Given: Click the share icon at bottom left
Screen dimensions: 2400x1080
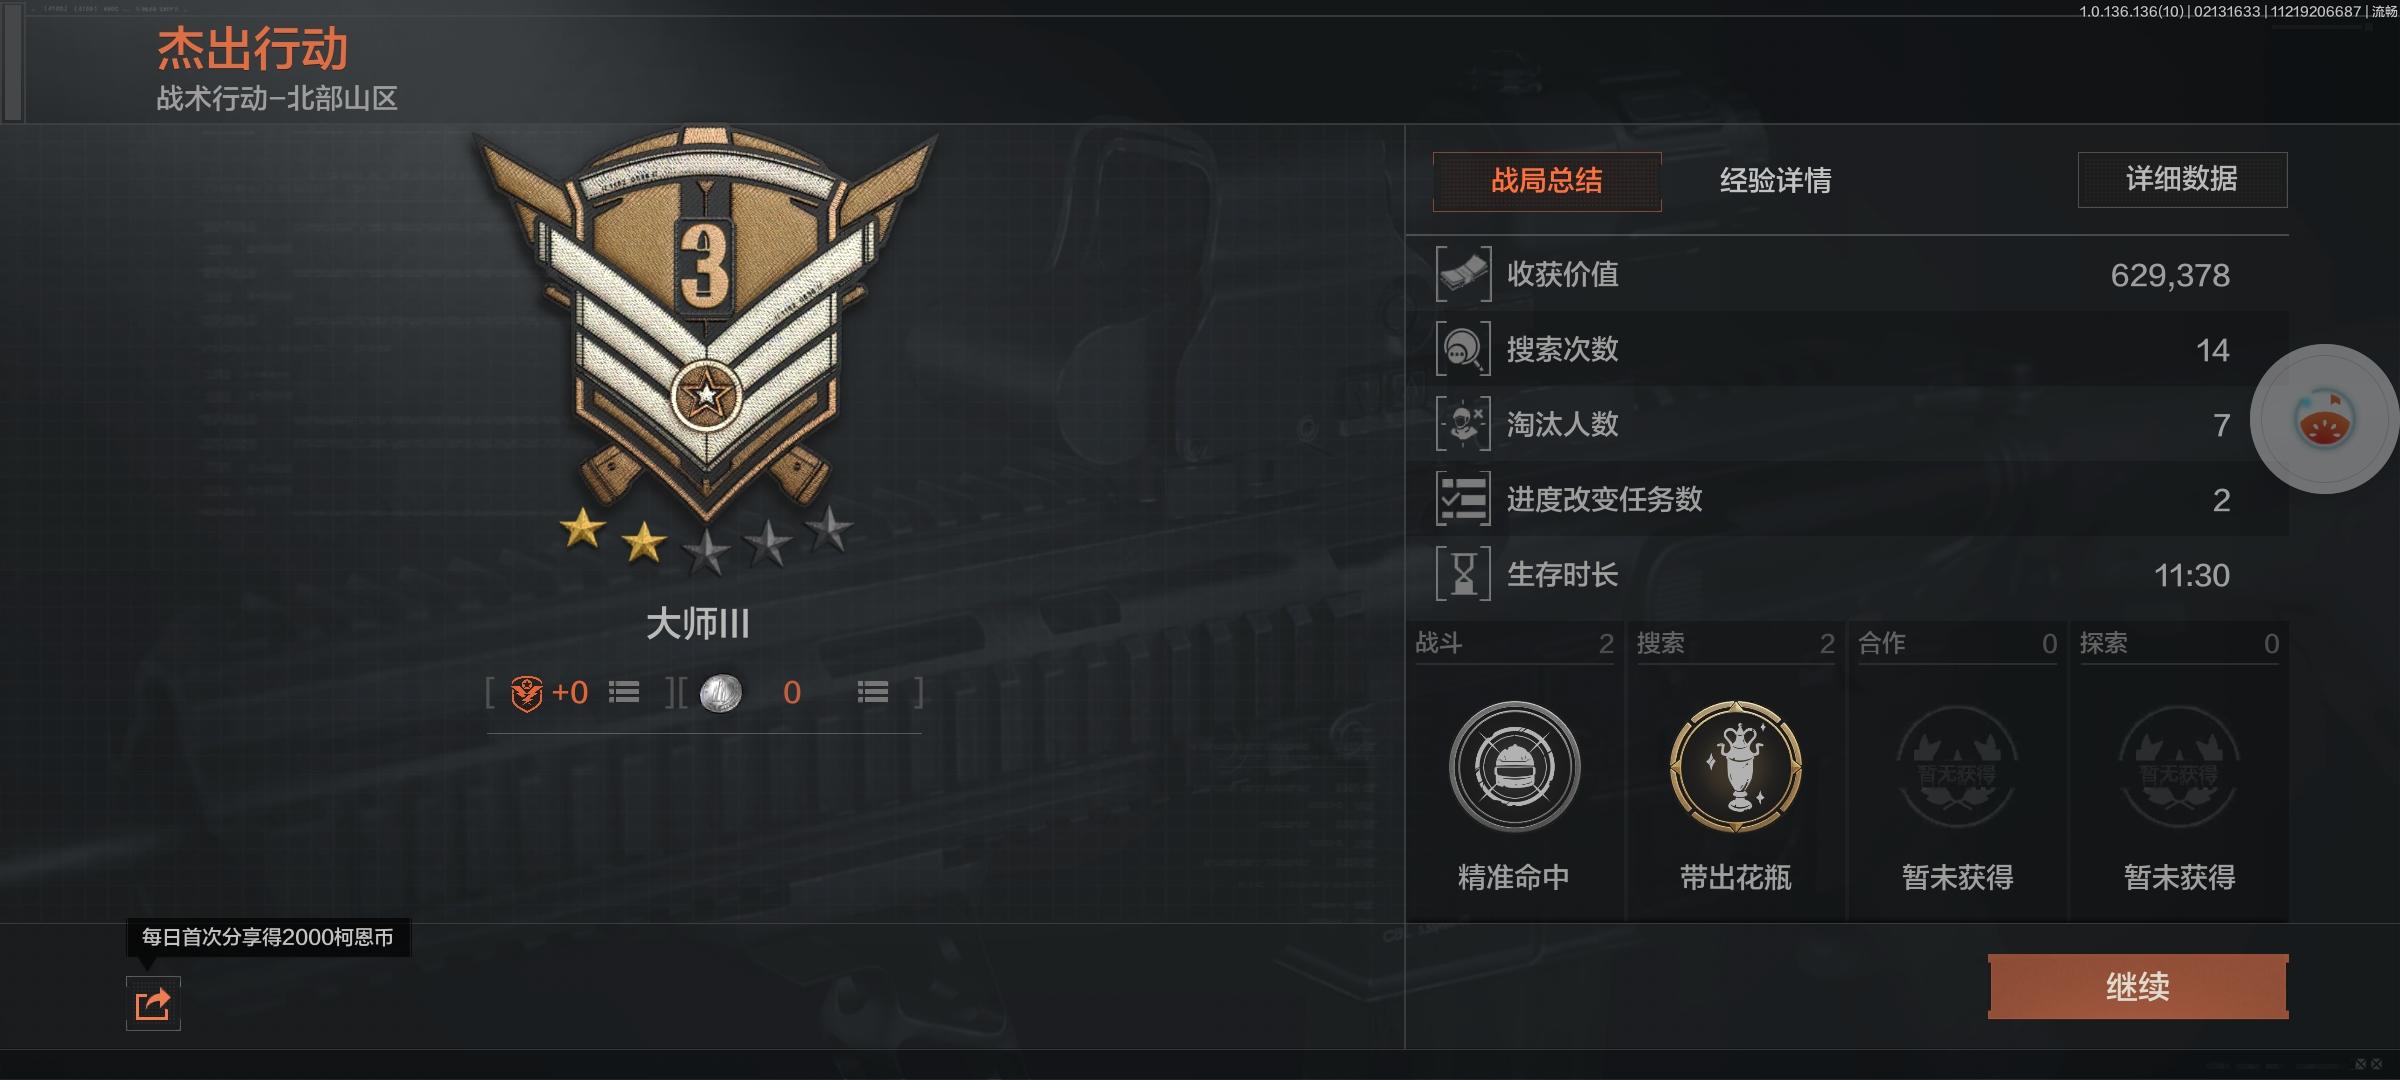Looking at the screenshot, I should [x=153, y=1003].
